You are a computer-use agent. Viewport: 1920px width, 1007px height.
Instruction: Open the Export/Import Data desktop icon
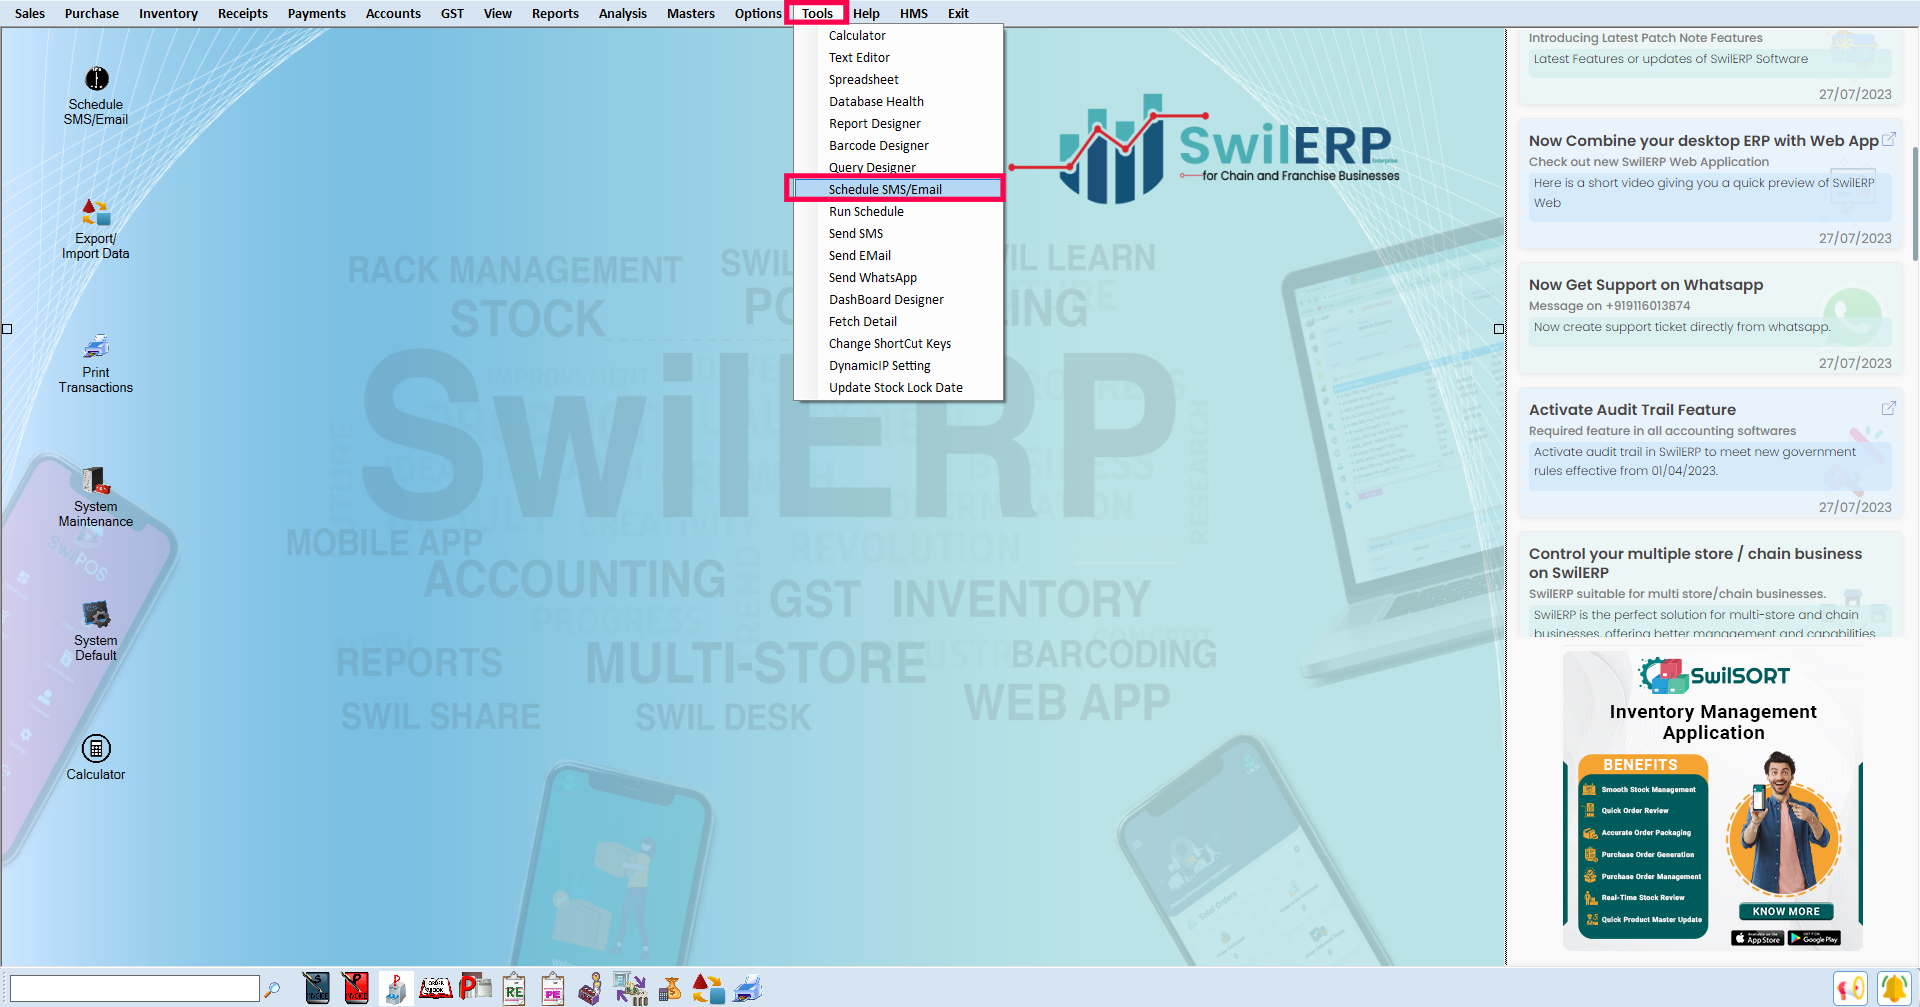(x=96, y=229)
